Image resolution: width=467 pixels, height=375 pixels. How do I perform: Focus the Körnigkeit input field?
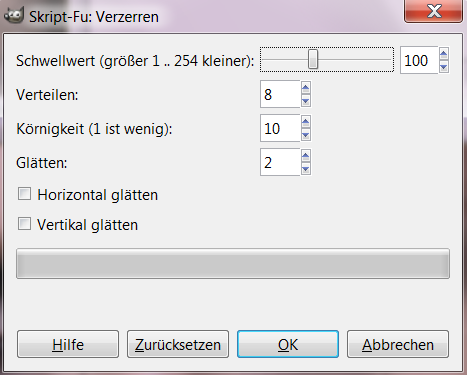point(280,128)
